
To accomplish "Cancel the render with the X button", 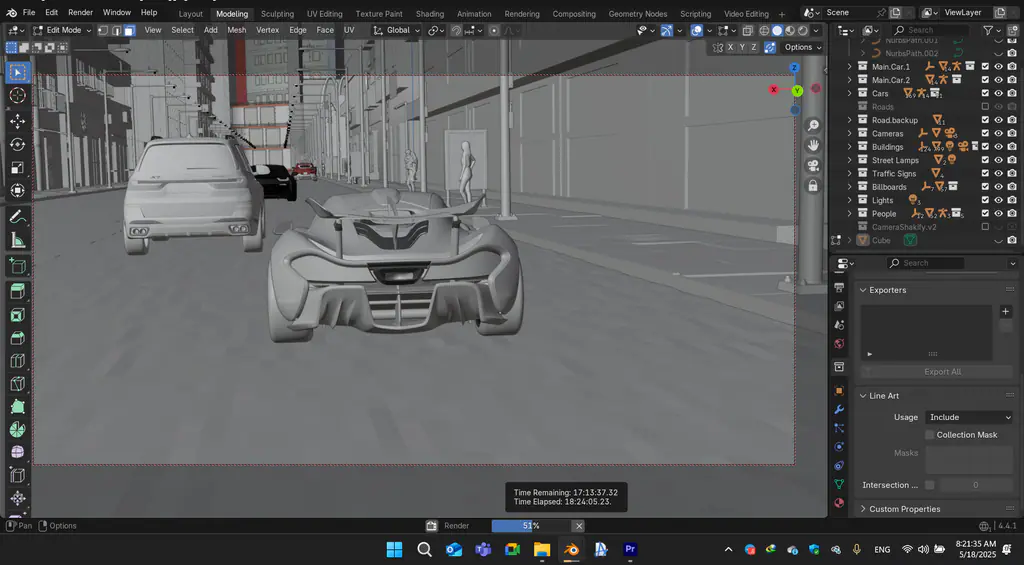I will point(579,526).
